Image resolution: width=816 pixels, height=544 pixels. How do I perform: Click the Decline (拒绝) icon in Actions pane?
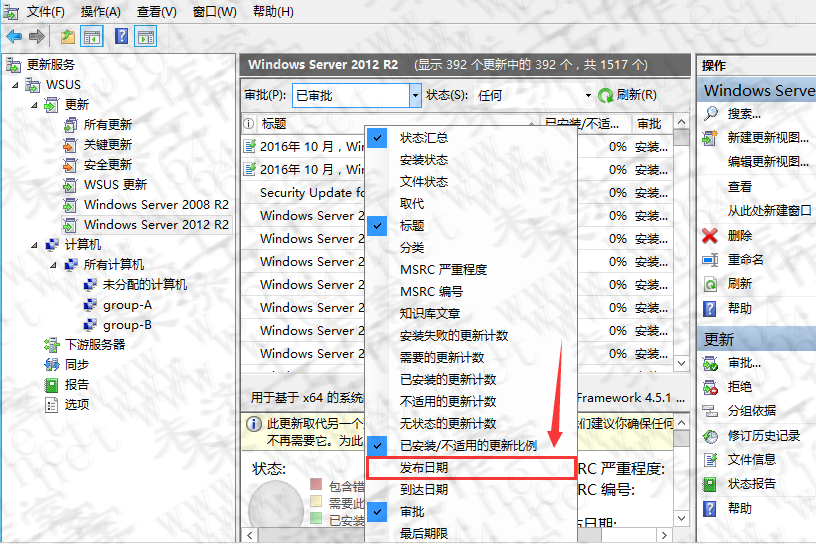(710, 387)
